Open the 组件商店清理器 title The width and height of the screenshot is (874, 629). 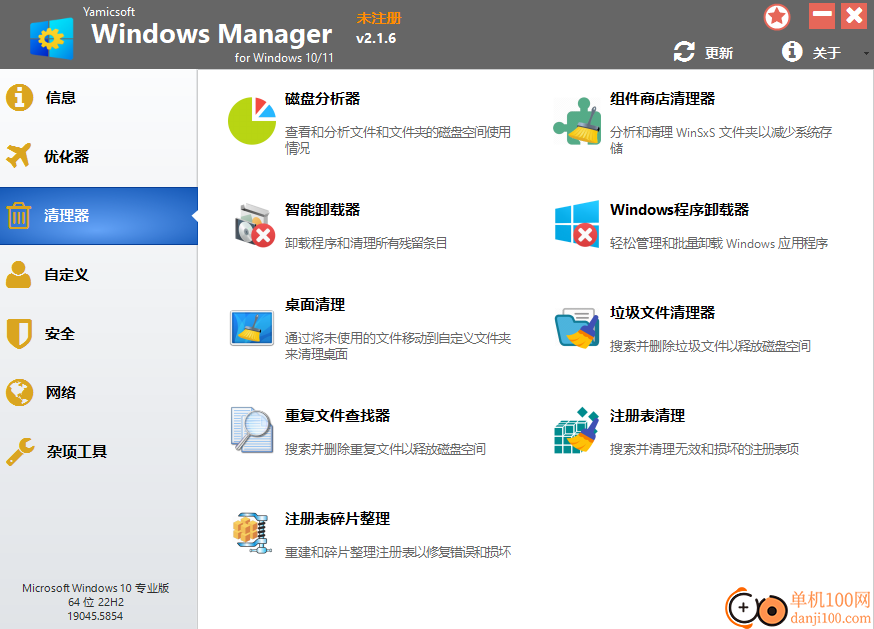(662, 99)
